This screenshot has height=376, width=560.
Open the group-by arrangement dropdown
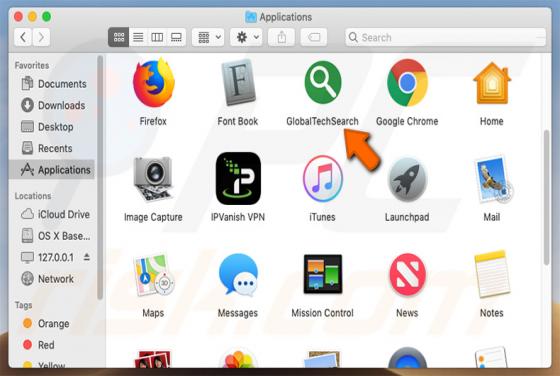pyautogui.click(x=208, y=37)
